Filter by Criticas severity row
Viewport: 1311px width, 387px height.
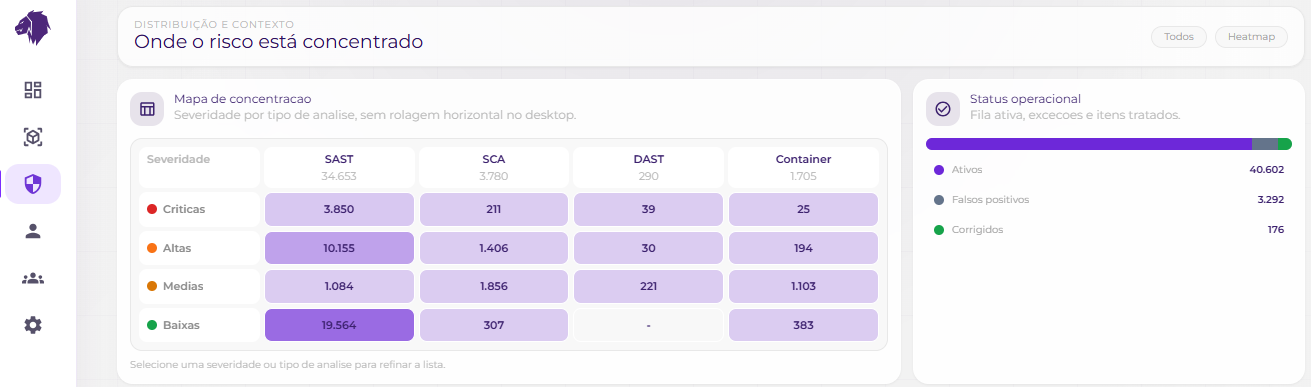pos(199,209)
